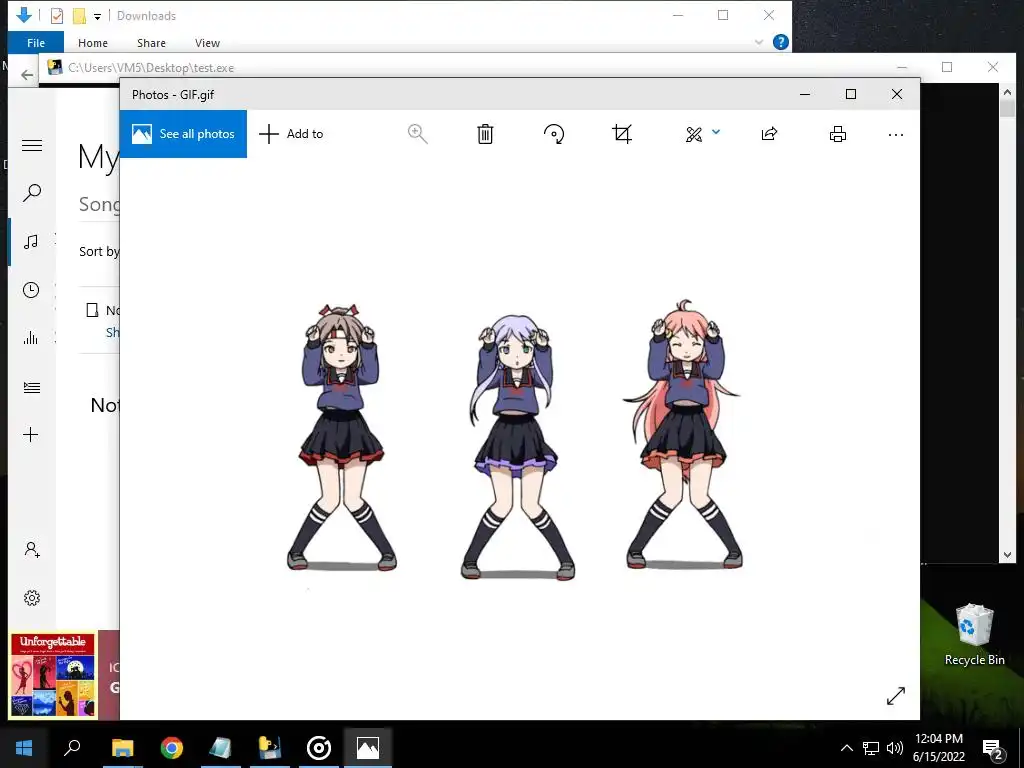Click the Sort by label in Groove
This screenshot has height=768, width=1024.
coord(99,251)
